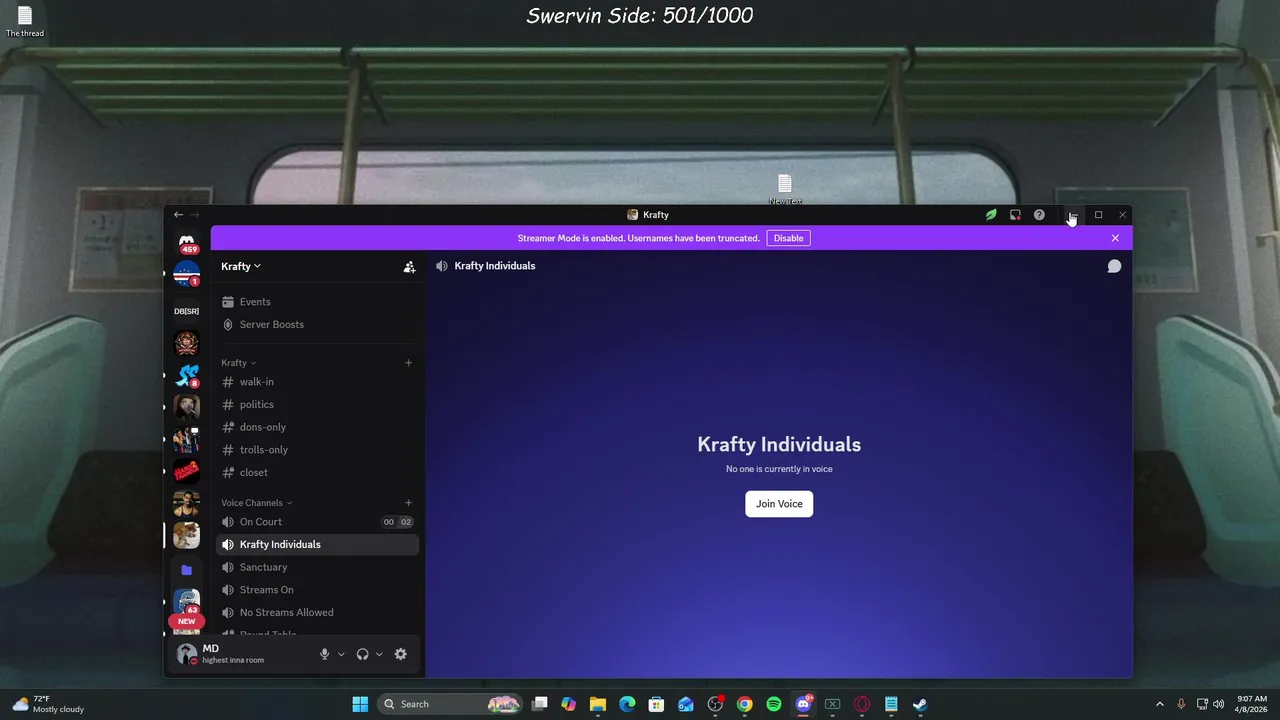Dismiss the Streamer Mode banner
Screen dimensions: 1280x720
1115,238
